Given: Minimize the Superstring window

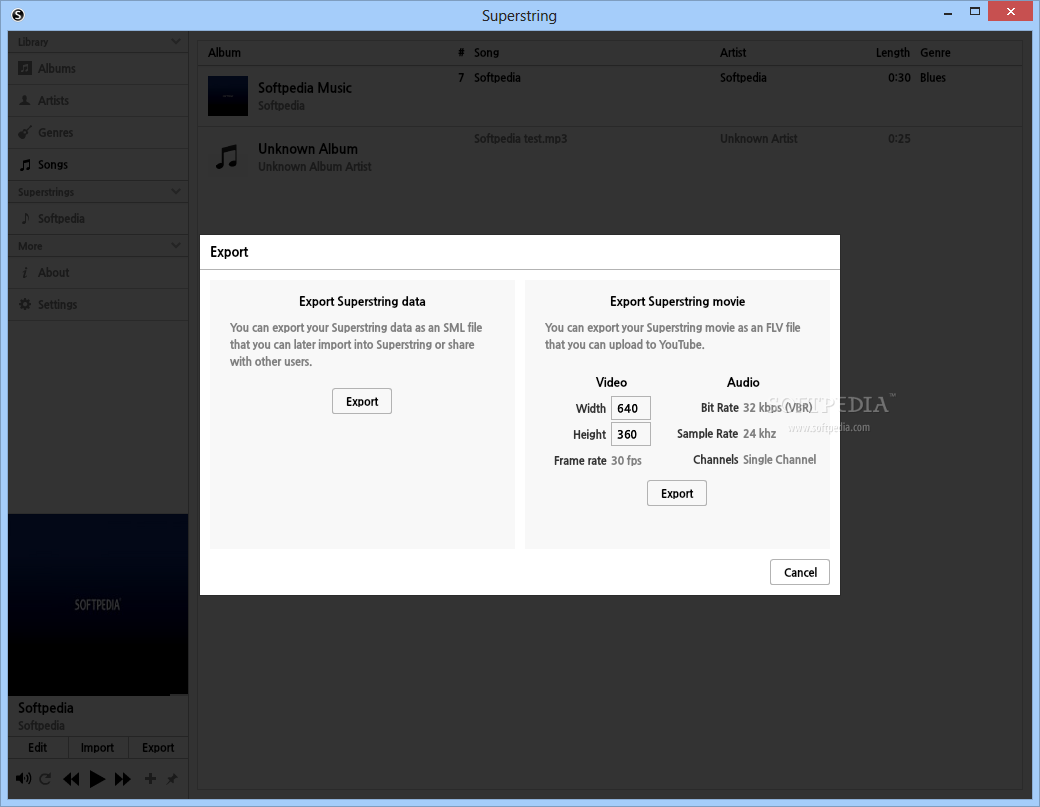Looking at the screenshot, I should [x=948, y=13].
